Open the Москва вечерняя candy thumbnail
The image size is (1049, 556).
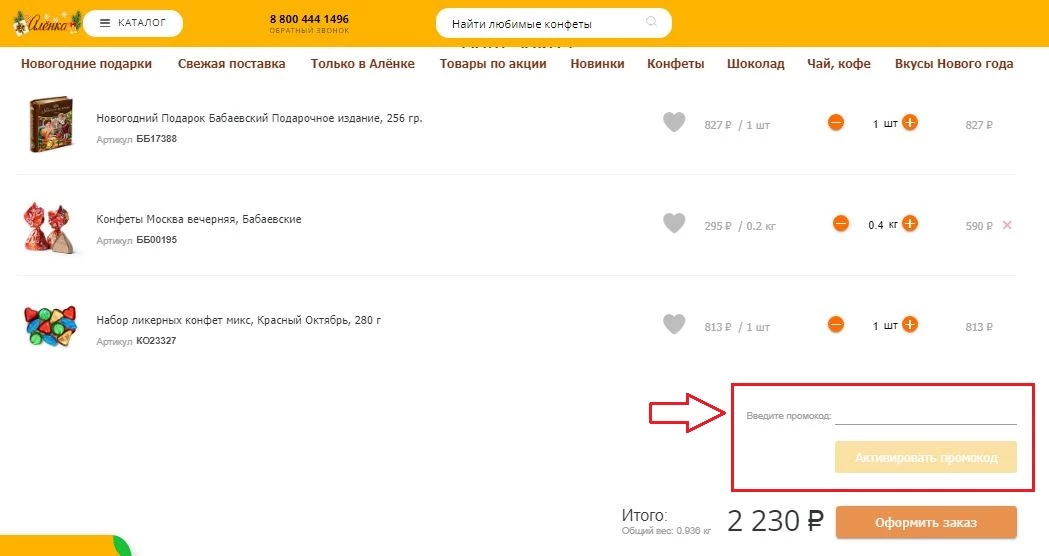click(50, 227)
